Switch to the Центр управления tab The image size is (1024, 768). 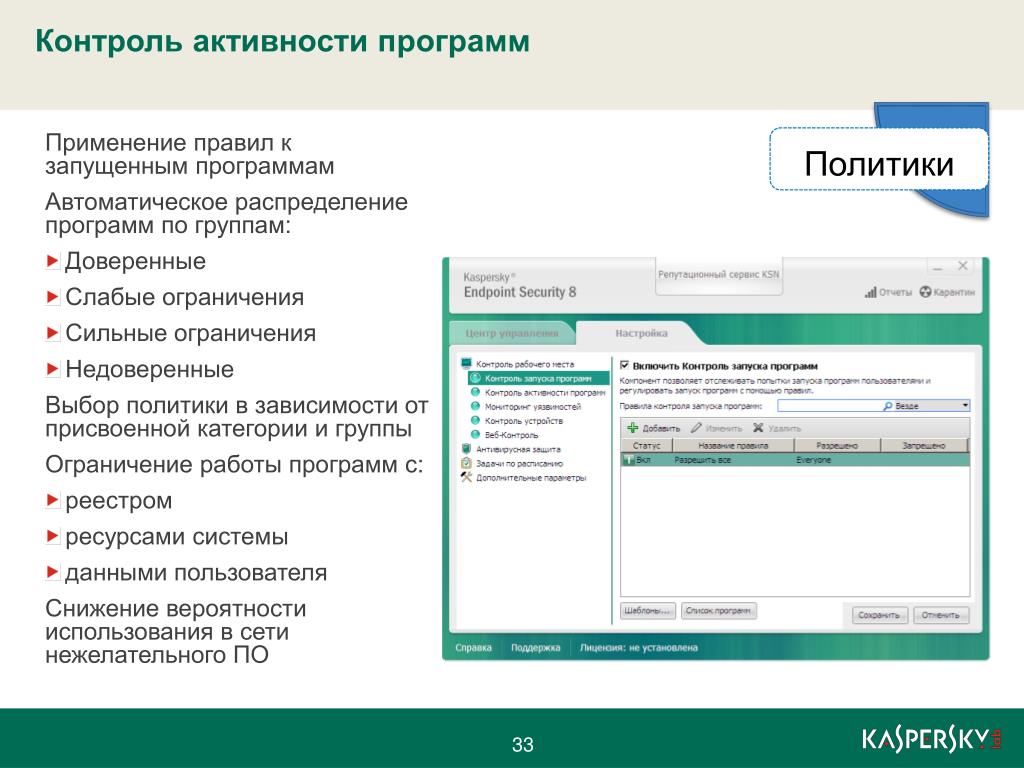(x=511, y=333)
